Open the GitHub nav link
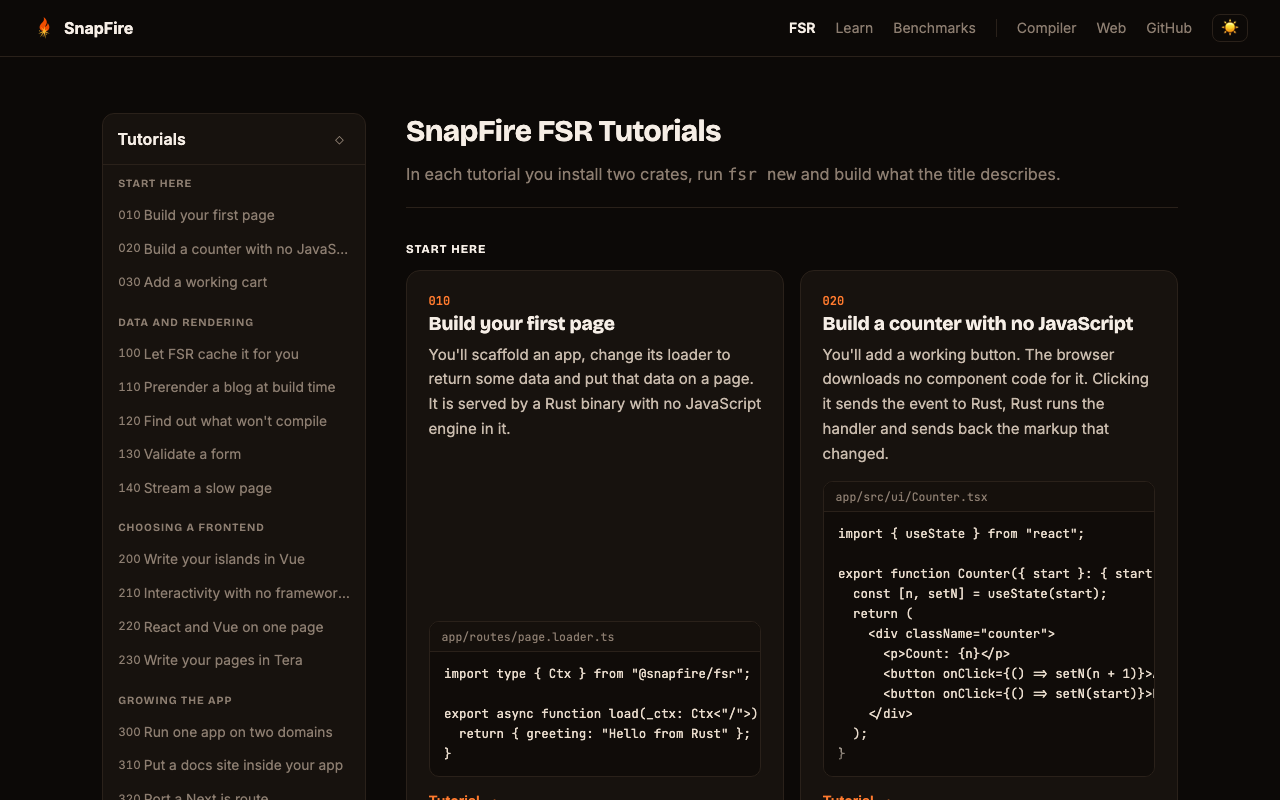Image resolution: width=1280 pixels, height=800 pixels. point(1169,28)
